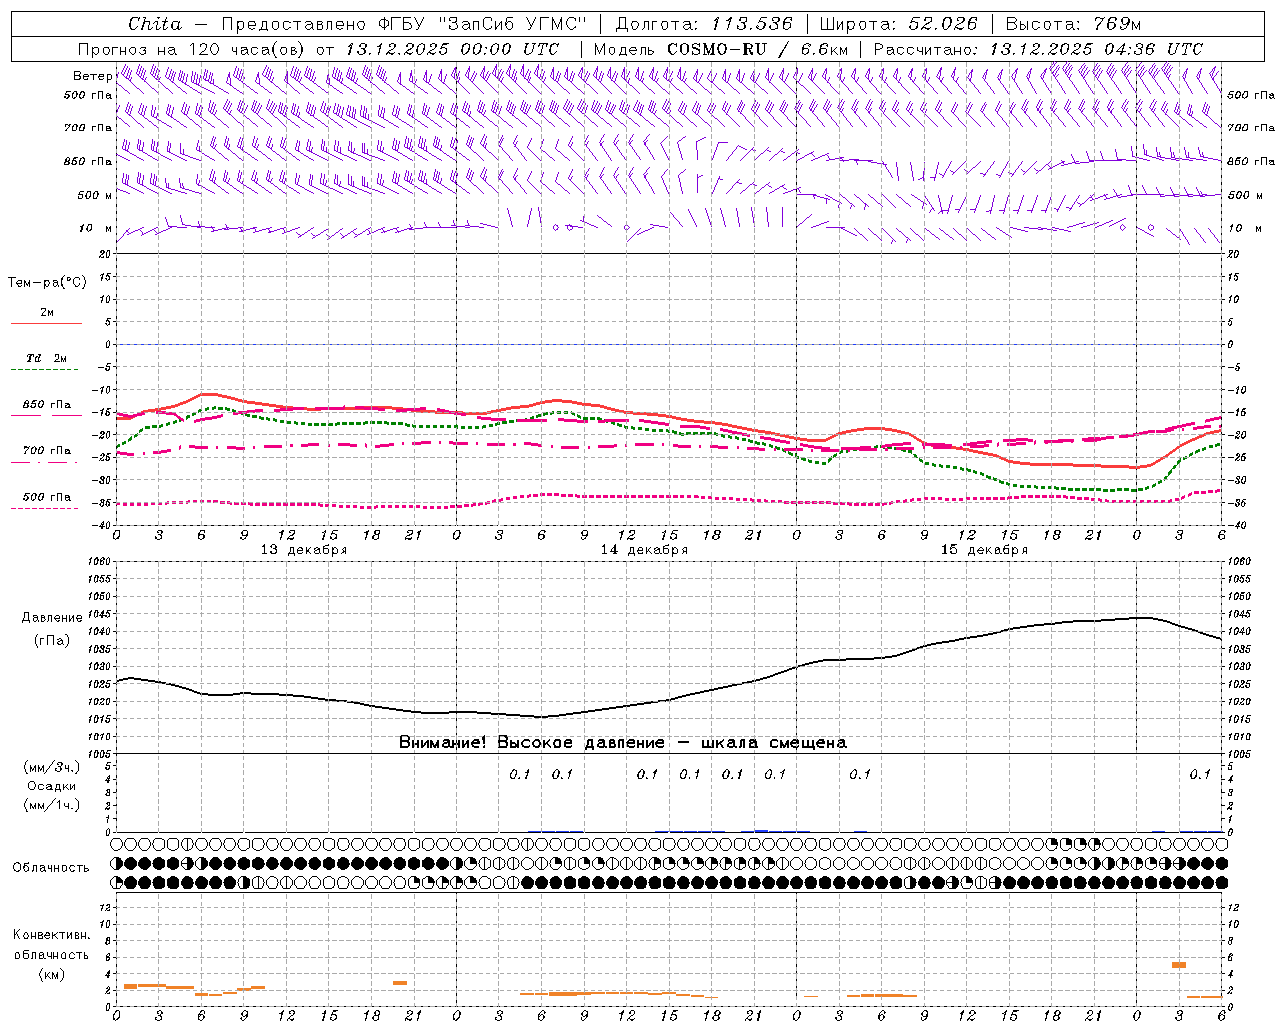Select the Долгота: 113.536 value
1280x1024 pixels.
pos(704,24)
